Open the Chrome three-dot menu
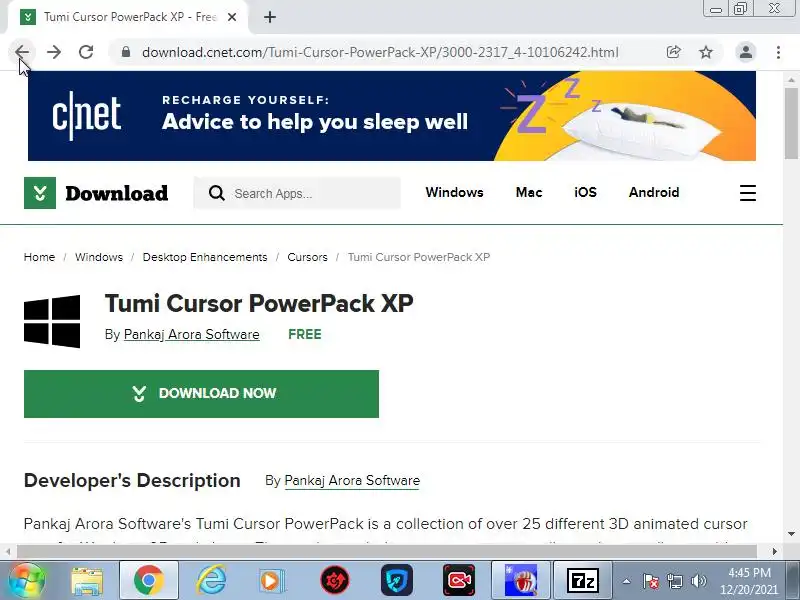The image size is (800, 600). pos(778,52)
